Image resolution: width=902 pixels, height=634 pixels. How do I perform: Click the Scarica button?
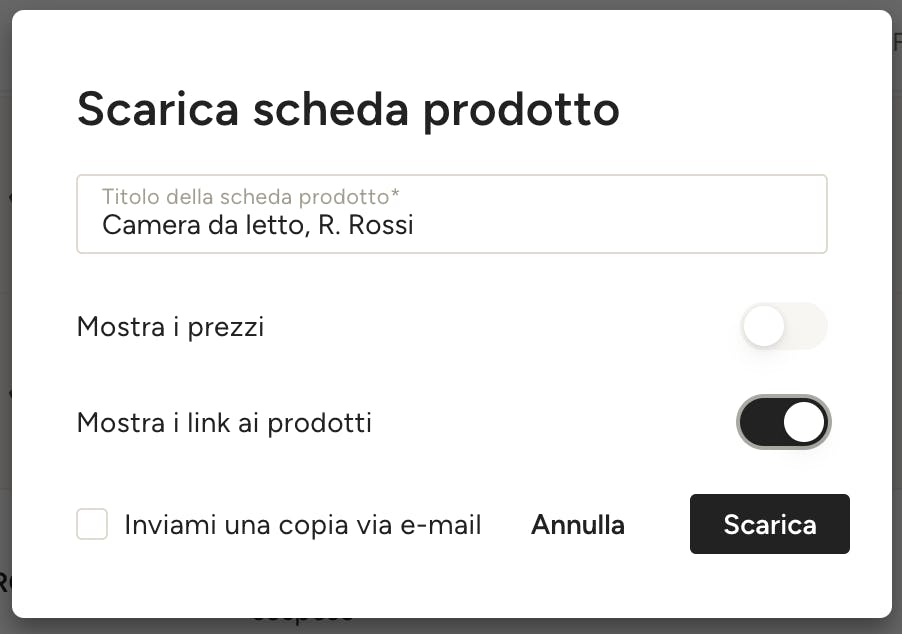770,524
